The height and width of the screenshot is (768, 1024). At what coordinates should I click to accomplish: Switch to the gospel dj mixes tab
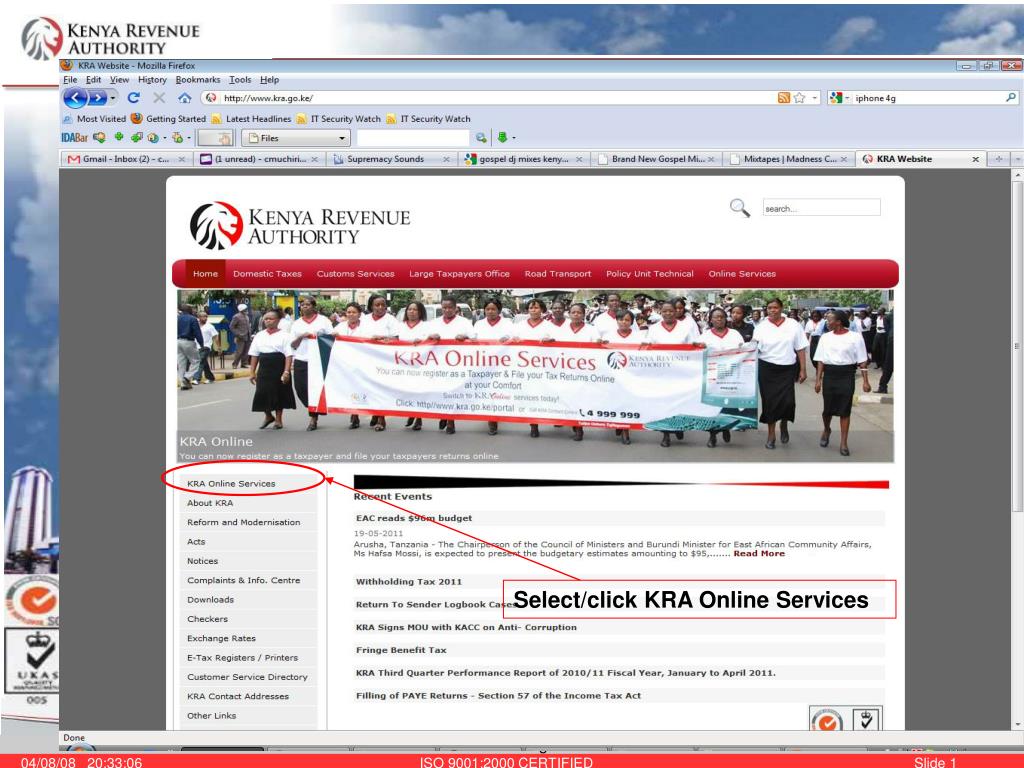[524, 159]
